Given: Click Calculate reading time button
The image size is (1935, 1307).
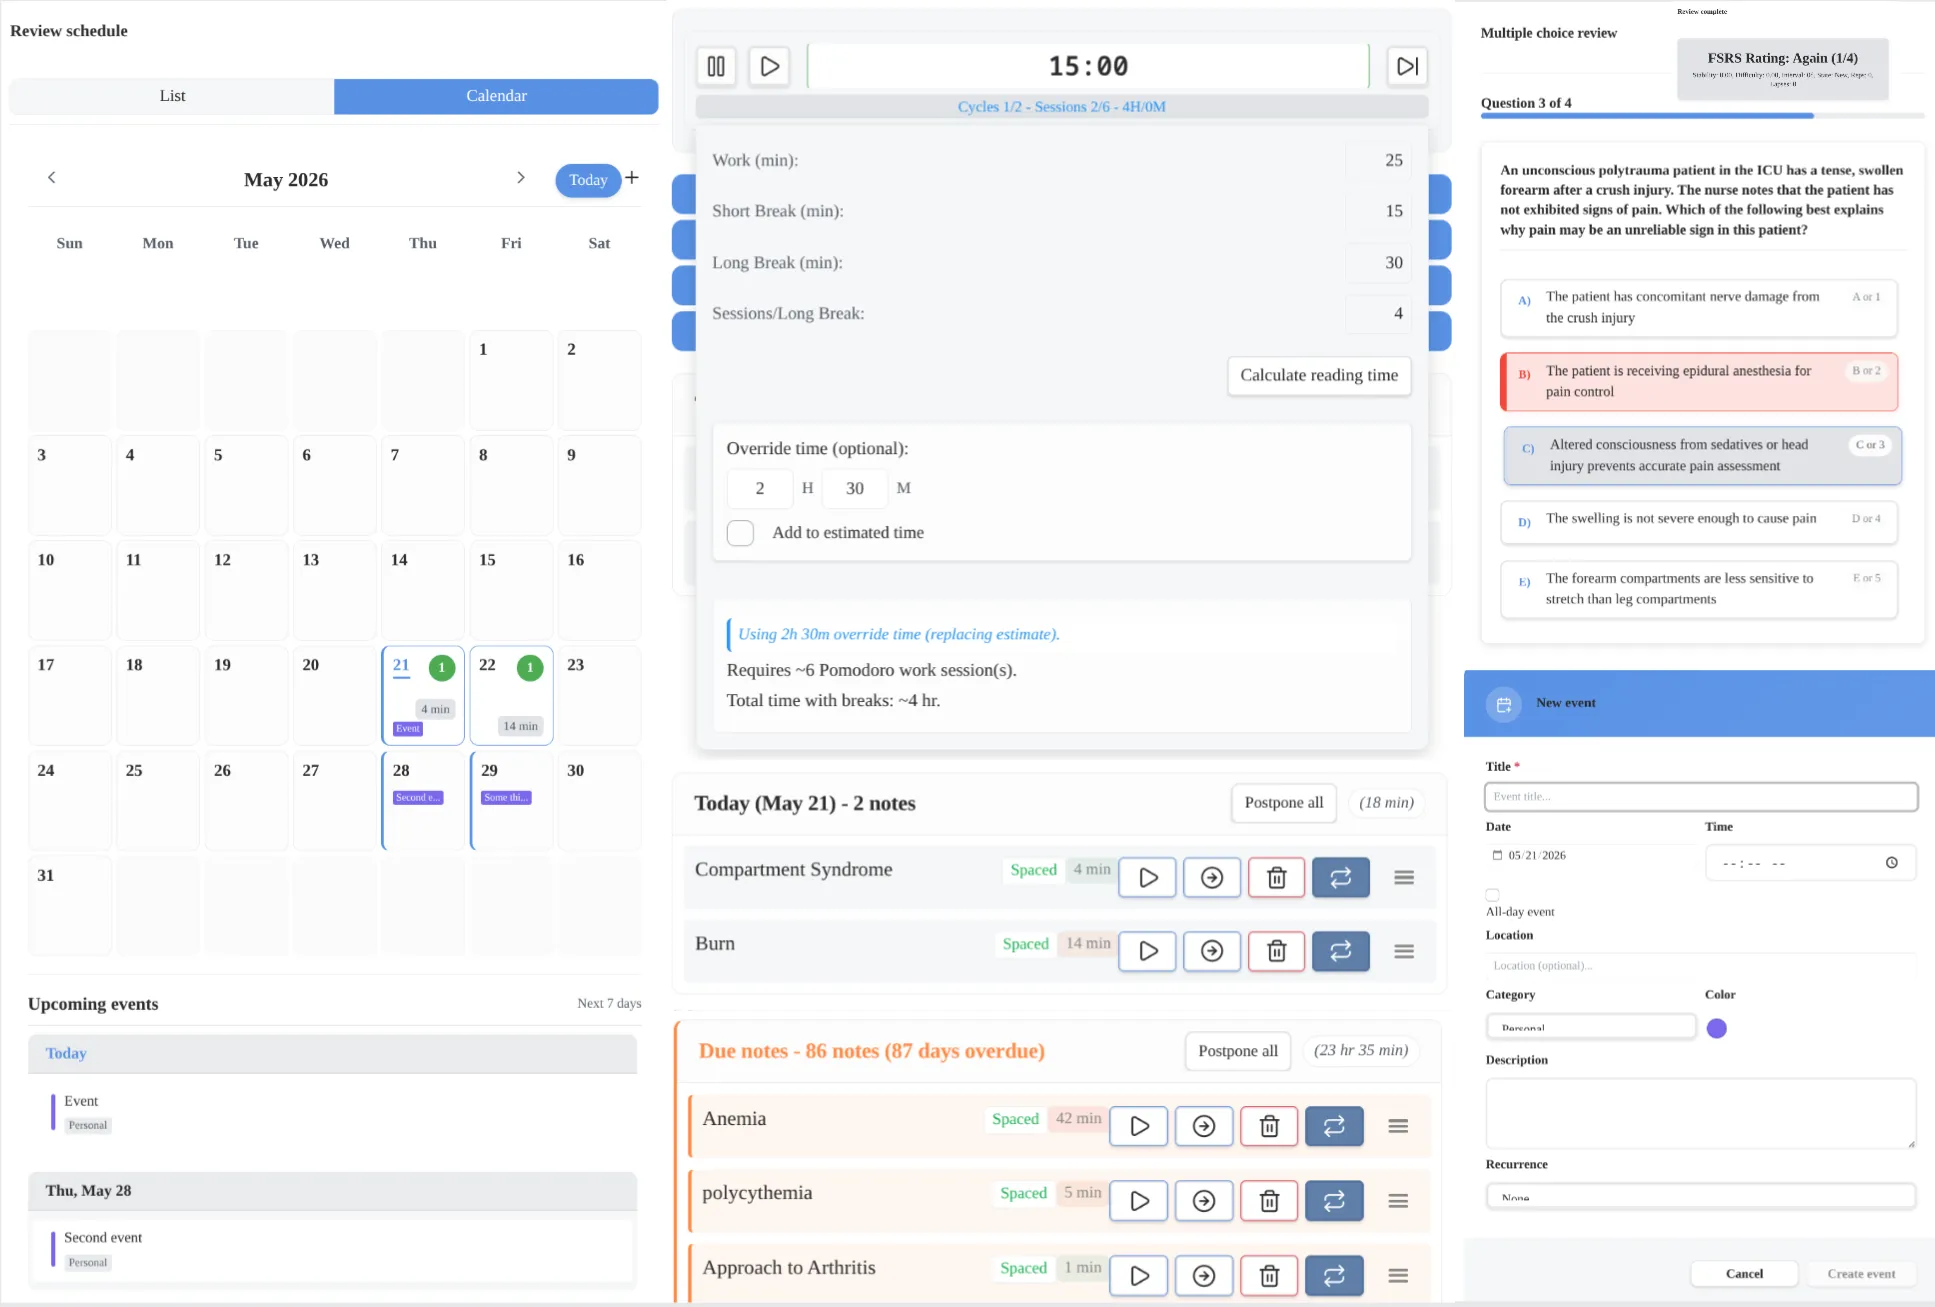Looking at the screenshot, I should click(1319, 376).
